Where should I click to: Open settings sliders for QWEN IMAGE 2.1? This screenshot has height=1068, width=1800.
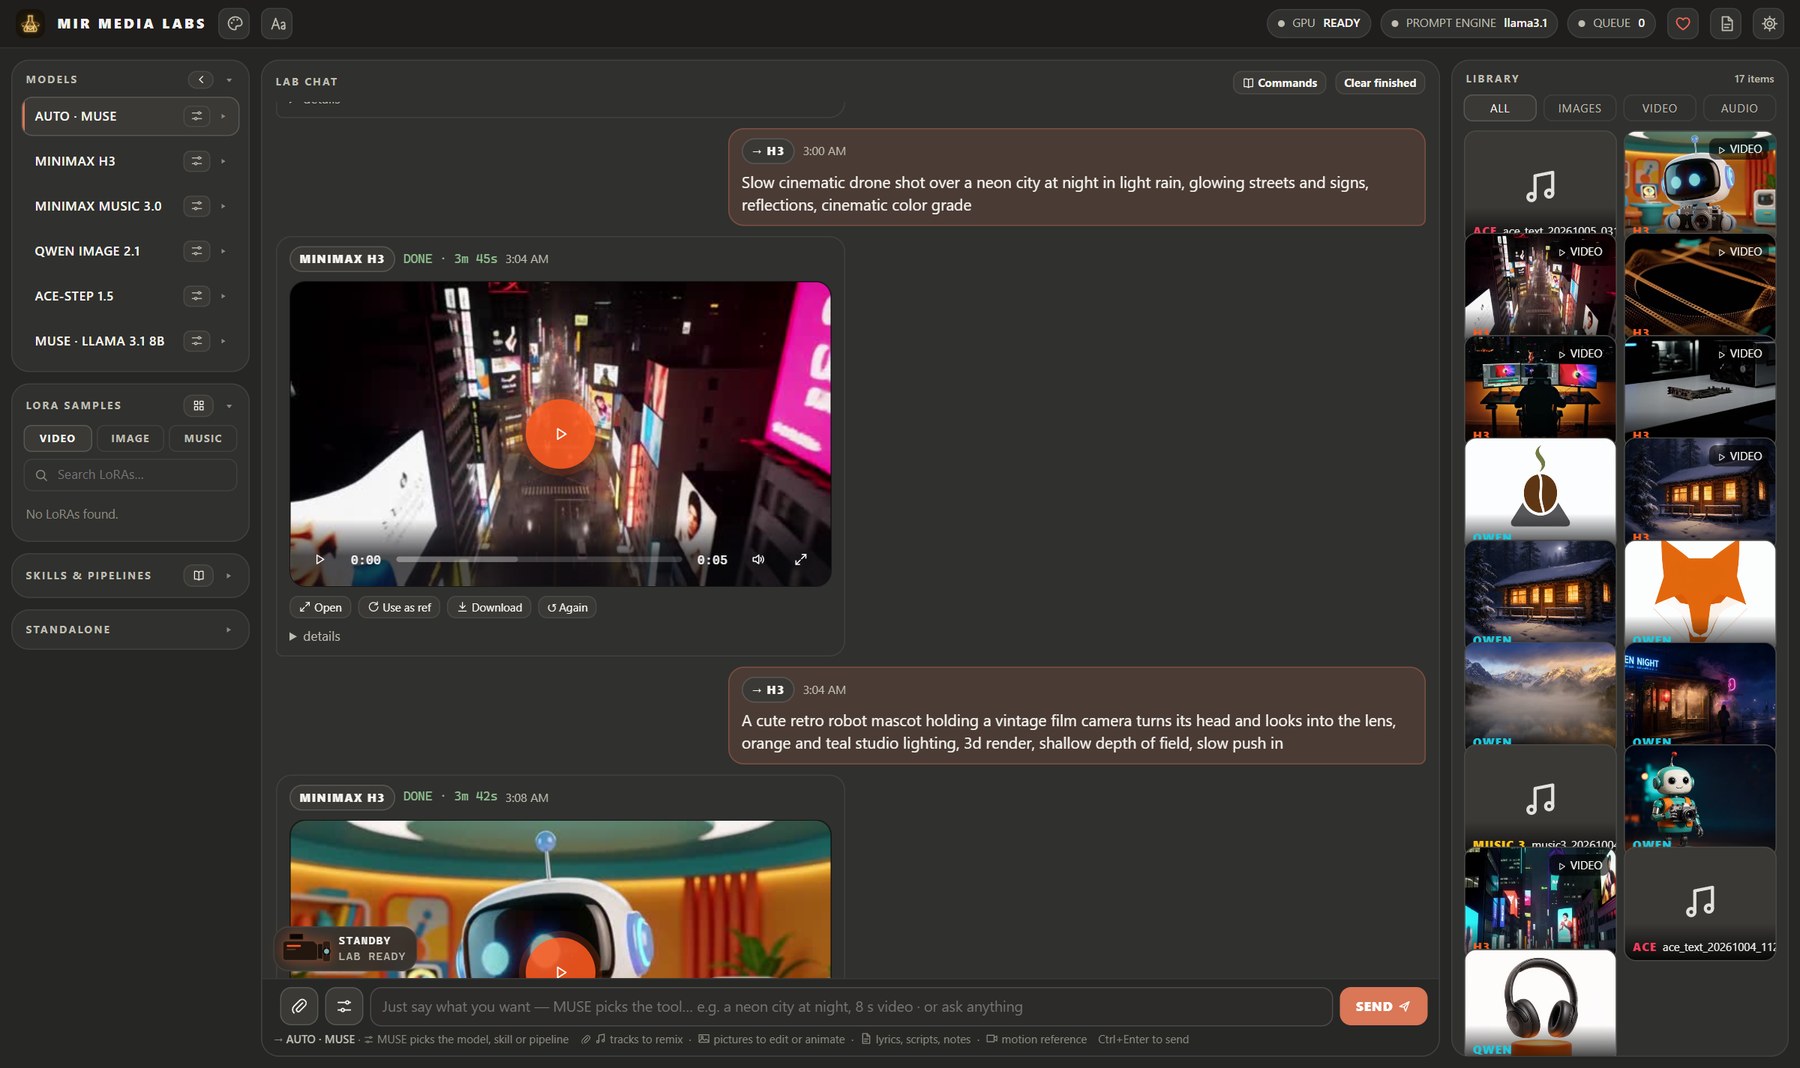pos(197,251)
